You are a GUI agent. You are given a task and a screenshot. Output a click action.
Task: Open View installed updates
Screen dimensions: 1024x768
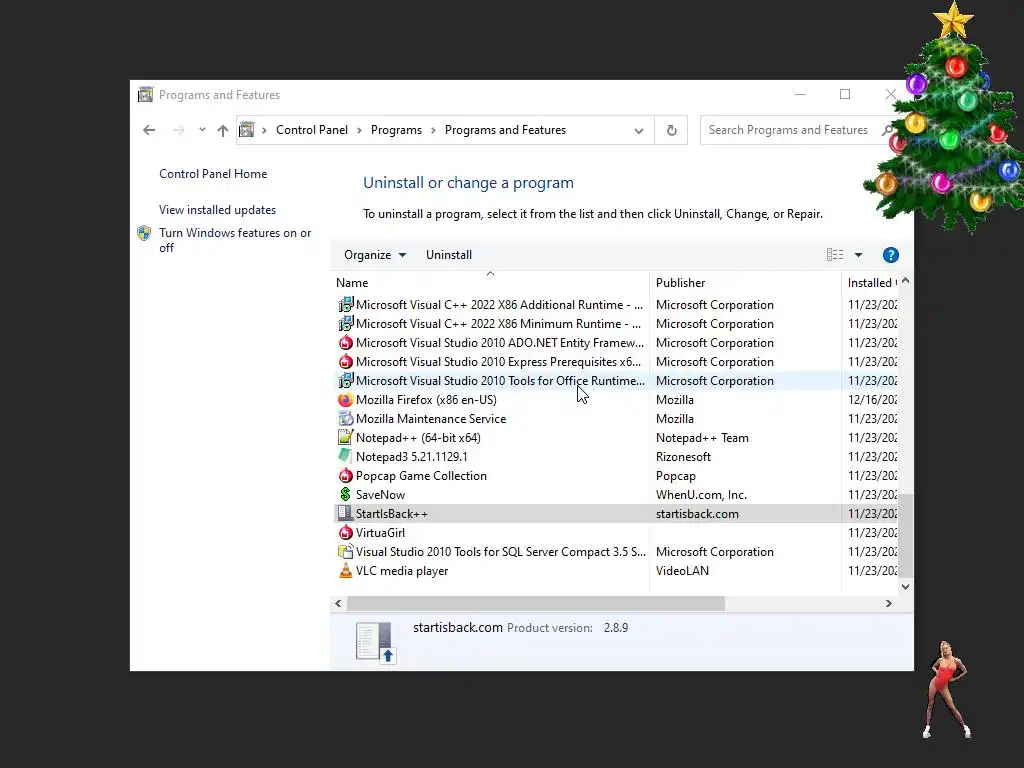pos(217,210)
